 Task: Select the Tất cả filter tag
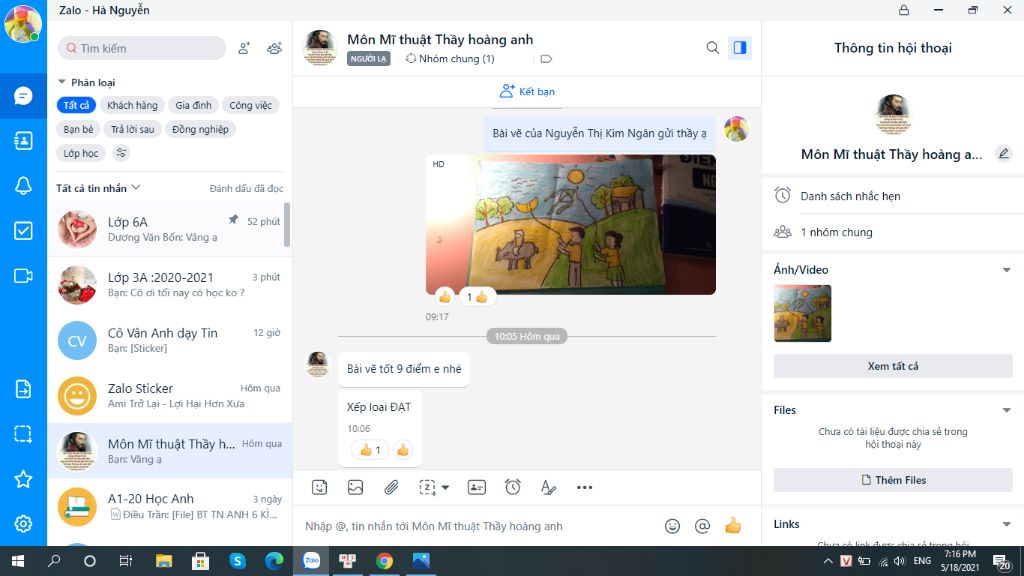[76, 105]
